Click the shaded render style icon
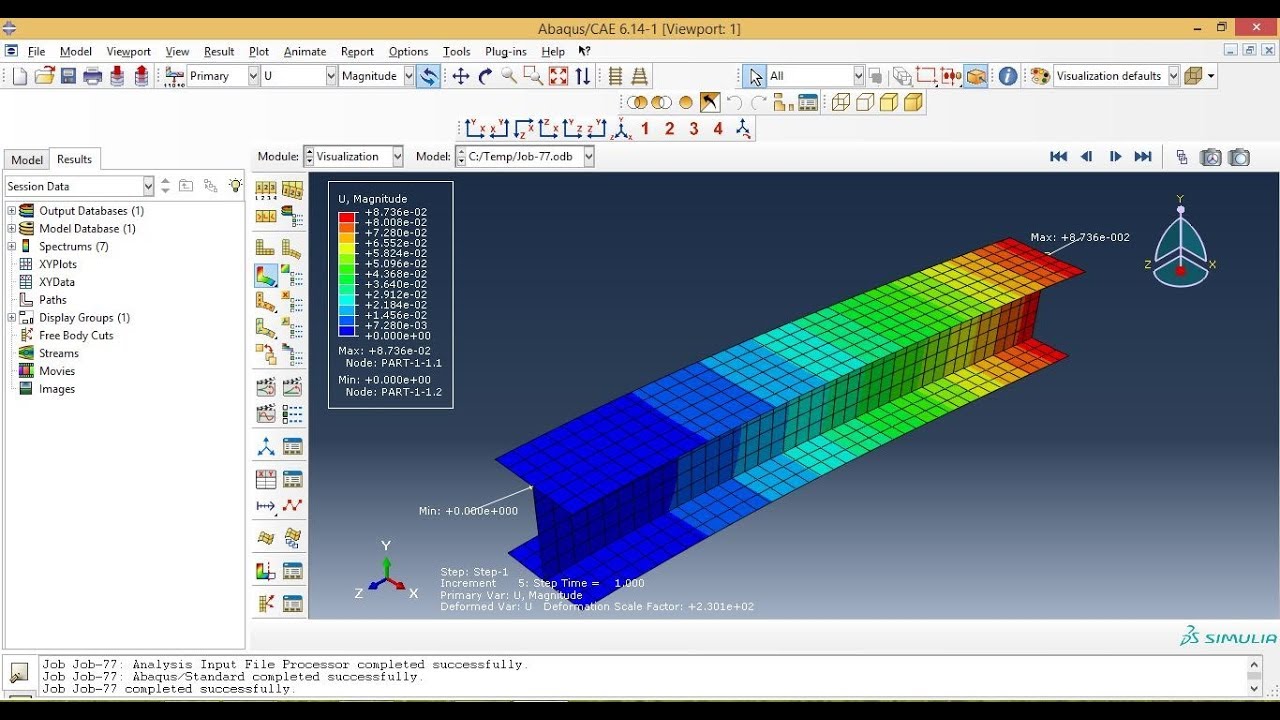 point(913,102)
